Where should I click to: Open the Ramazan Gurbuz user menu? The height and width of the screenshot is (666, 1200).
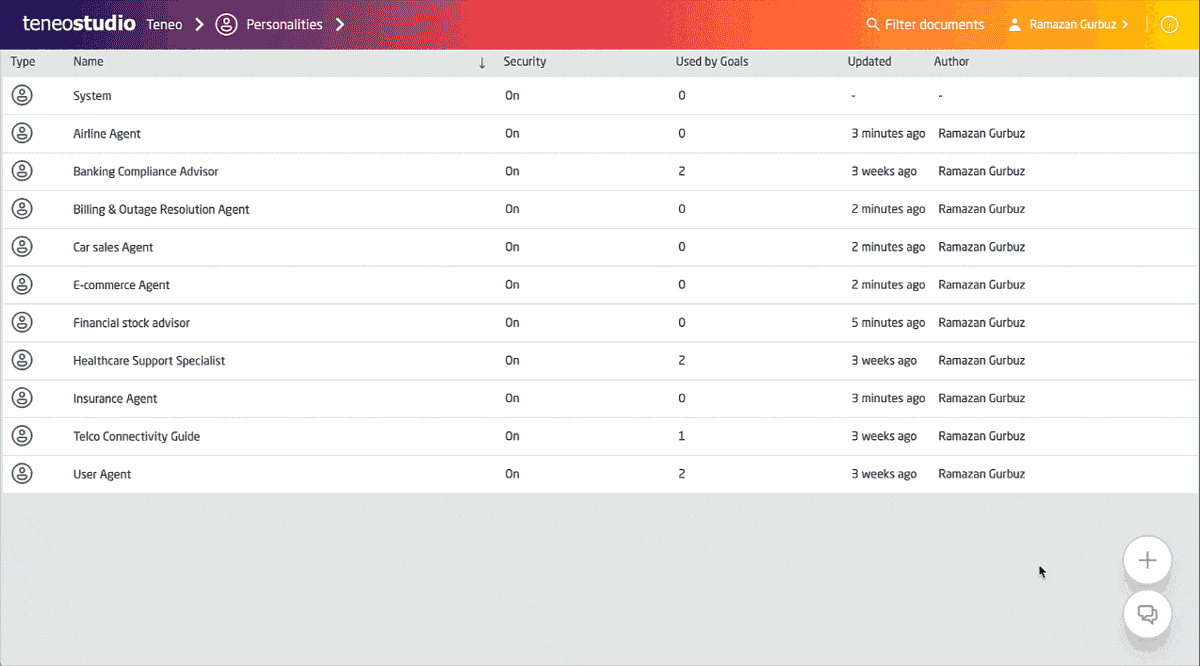(x=1071, y=25)
